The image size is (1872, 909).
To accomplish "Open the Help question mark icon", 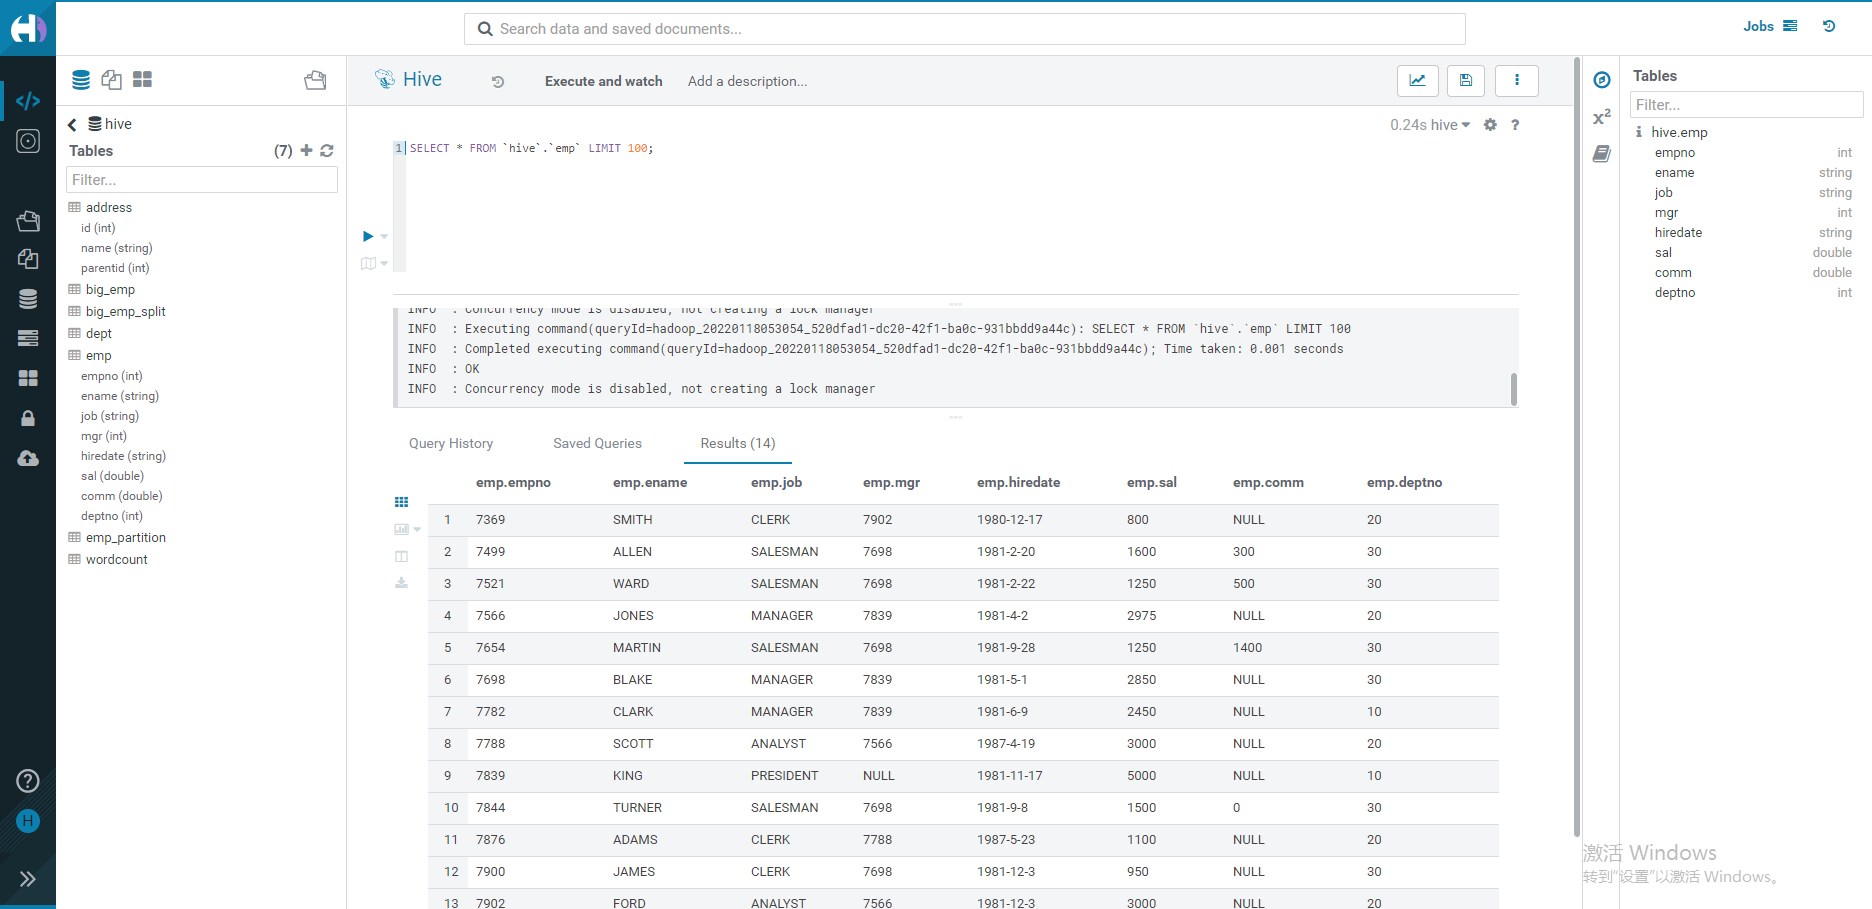I will coord(28,781).
